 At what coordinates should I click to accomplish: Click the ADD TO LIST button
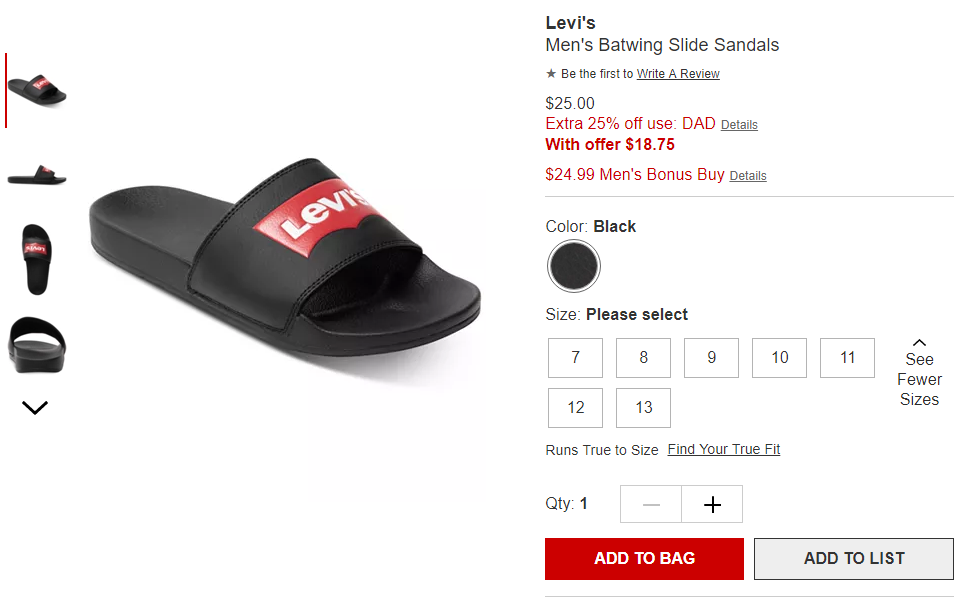(854, 558)
